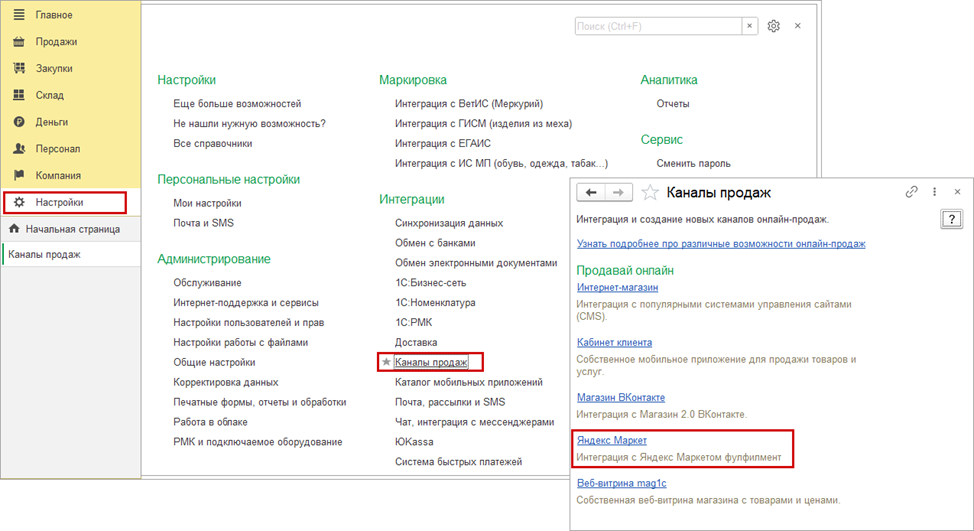Click the Поиск search input field
Screen dimensions: 974x531
(657, 26)
